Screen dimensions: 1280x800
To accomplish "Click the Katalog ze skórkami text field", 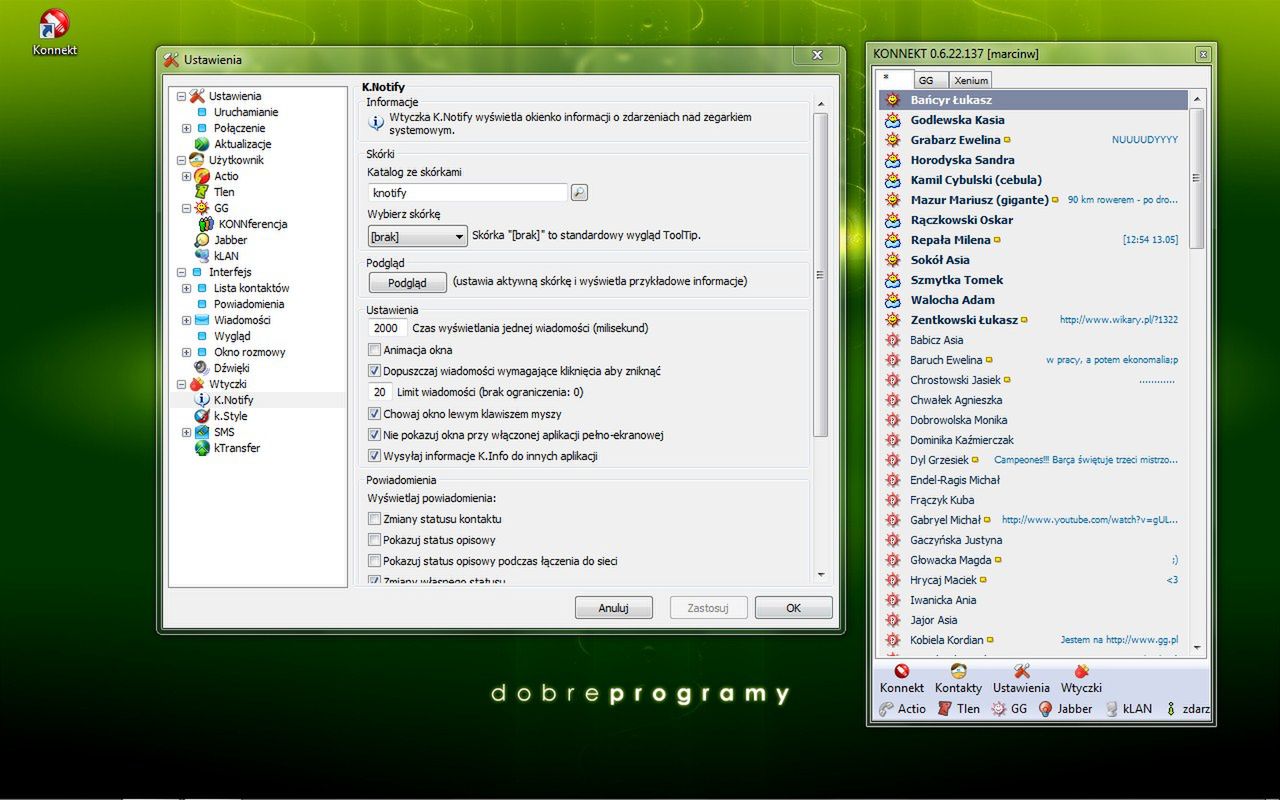I will tap(468, 192).
